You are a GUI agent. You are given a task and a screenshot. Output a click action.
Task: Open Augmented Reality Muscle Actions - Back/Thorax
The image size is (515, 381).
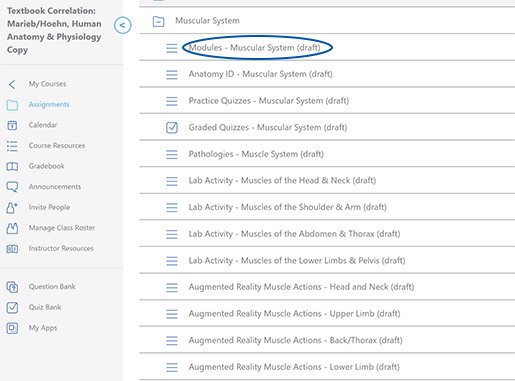295,340
